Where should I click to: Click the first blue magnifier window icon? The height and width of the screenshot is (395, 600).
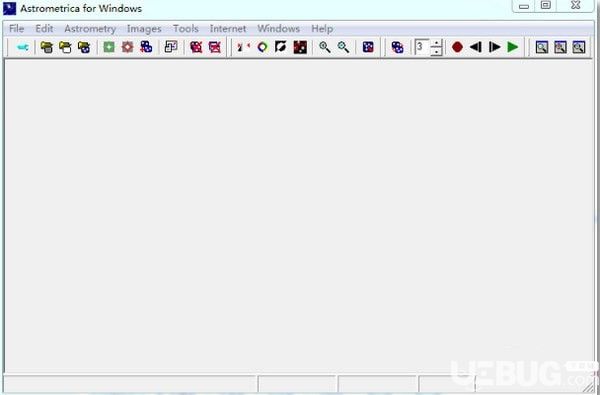tap(541, 47)
